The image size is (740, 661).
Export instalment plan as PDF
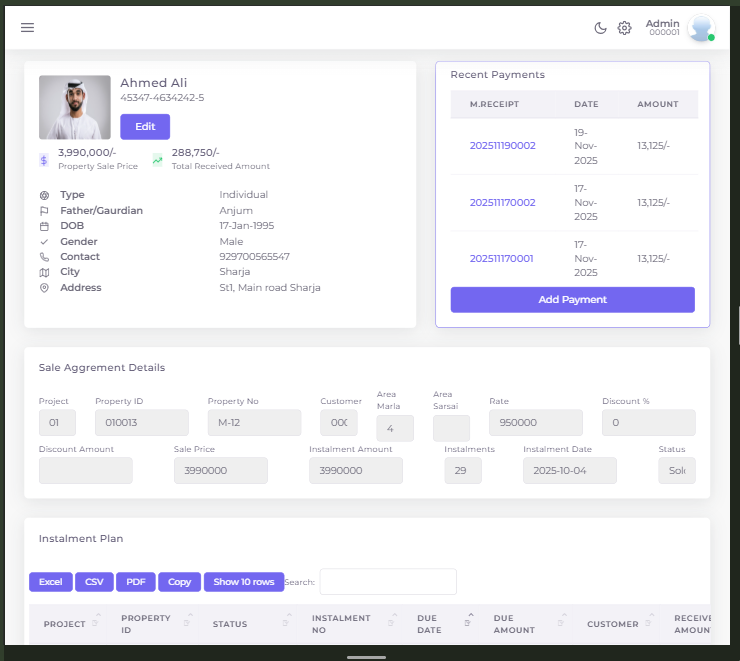click(135, 582)
